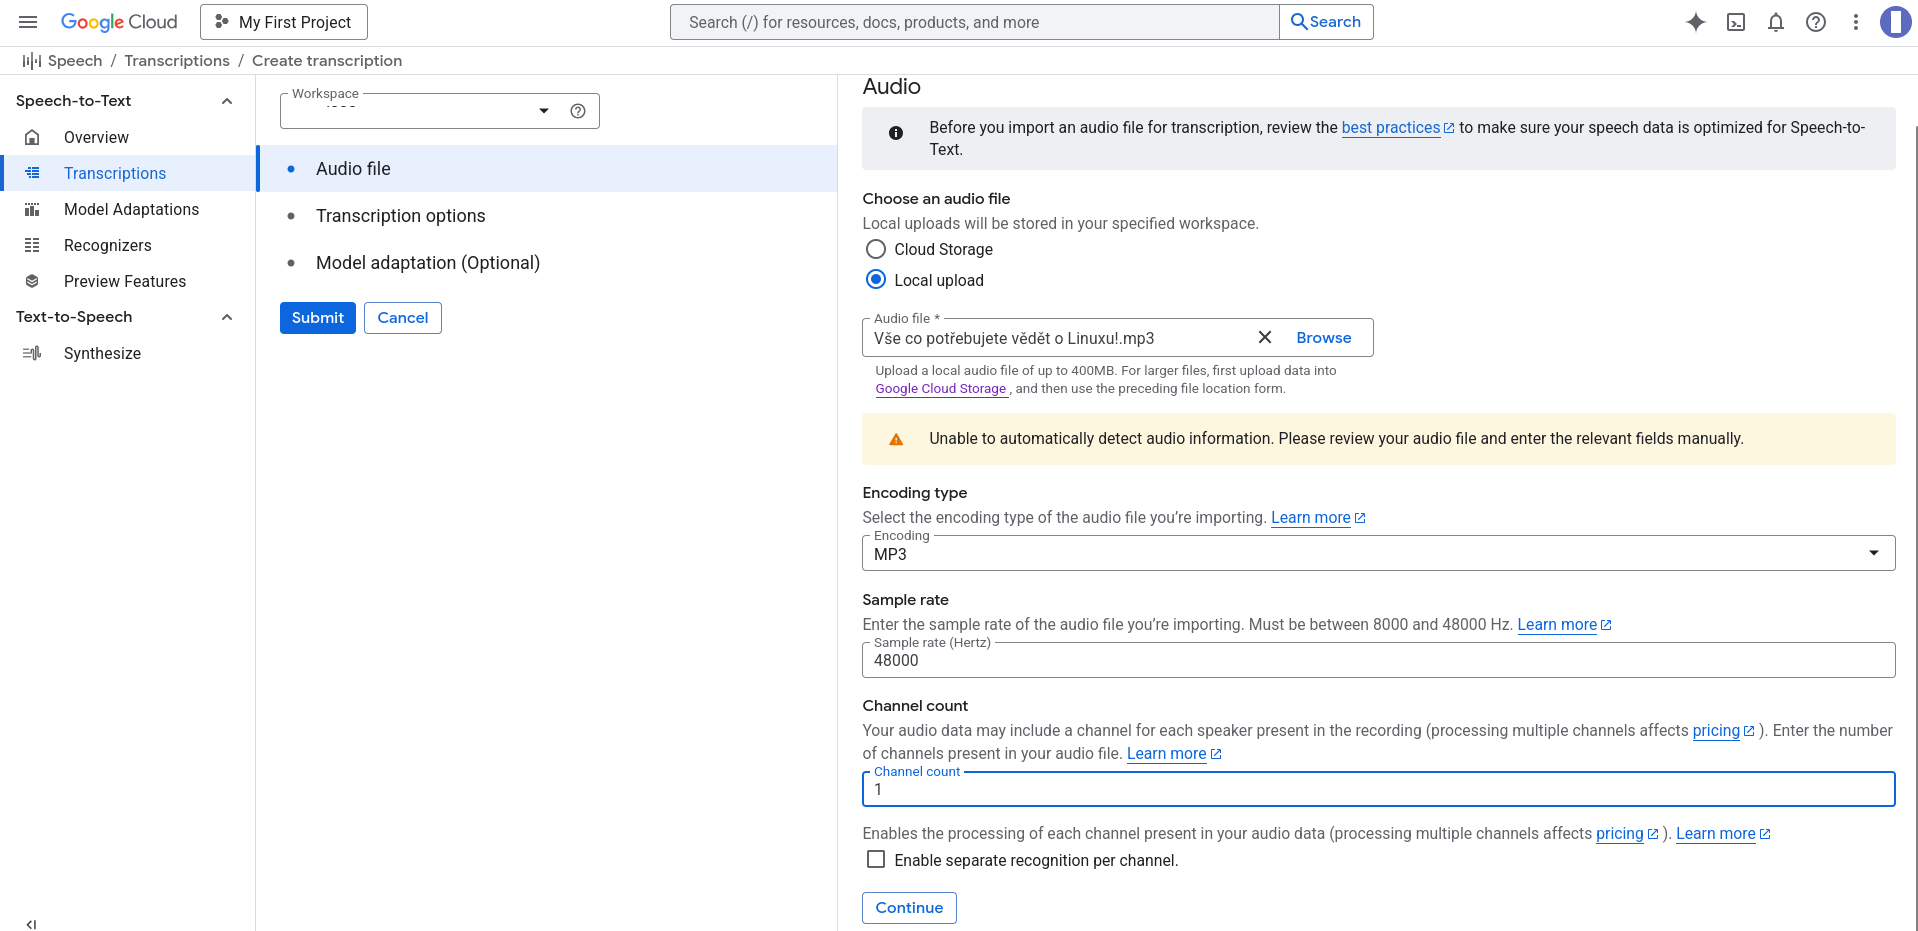
Task: Enable separate recognition per channel checkbox
Action: coord(876,860)
